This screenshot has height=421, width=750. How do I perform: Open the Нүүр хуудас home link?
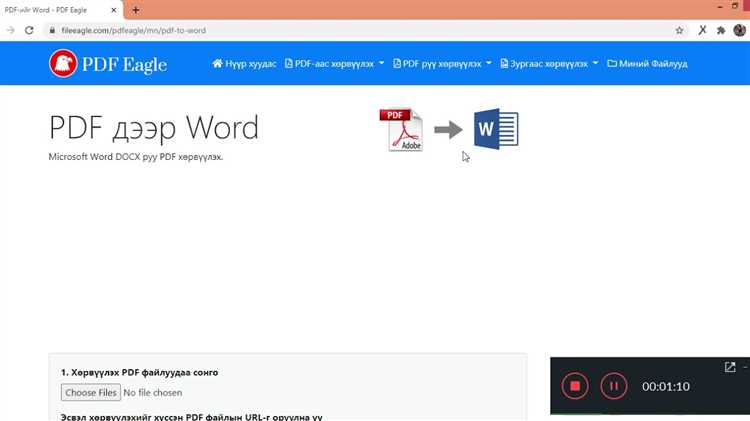[x=244, y=64]
